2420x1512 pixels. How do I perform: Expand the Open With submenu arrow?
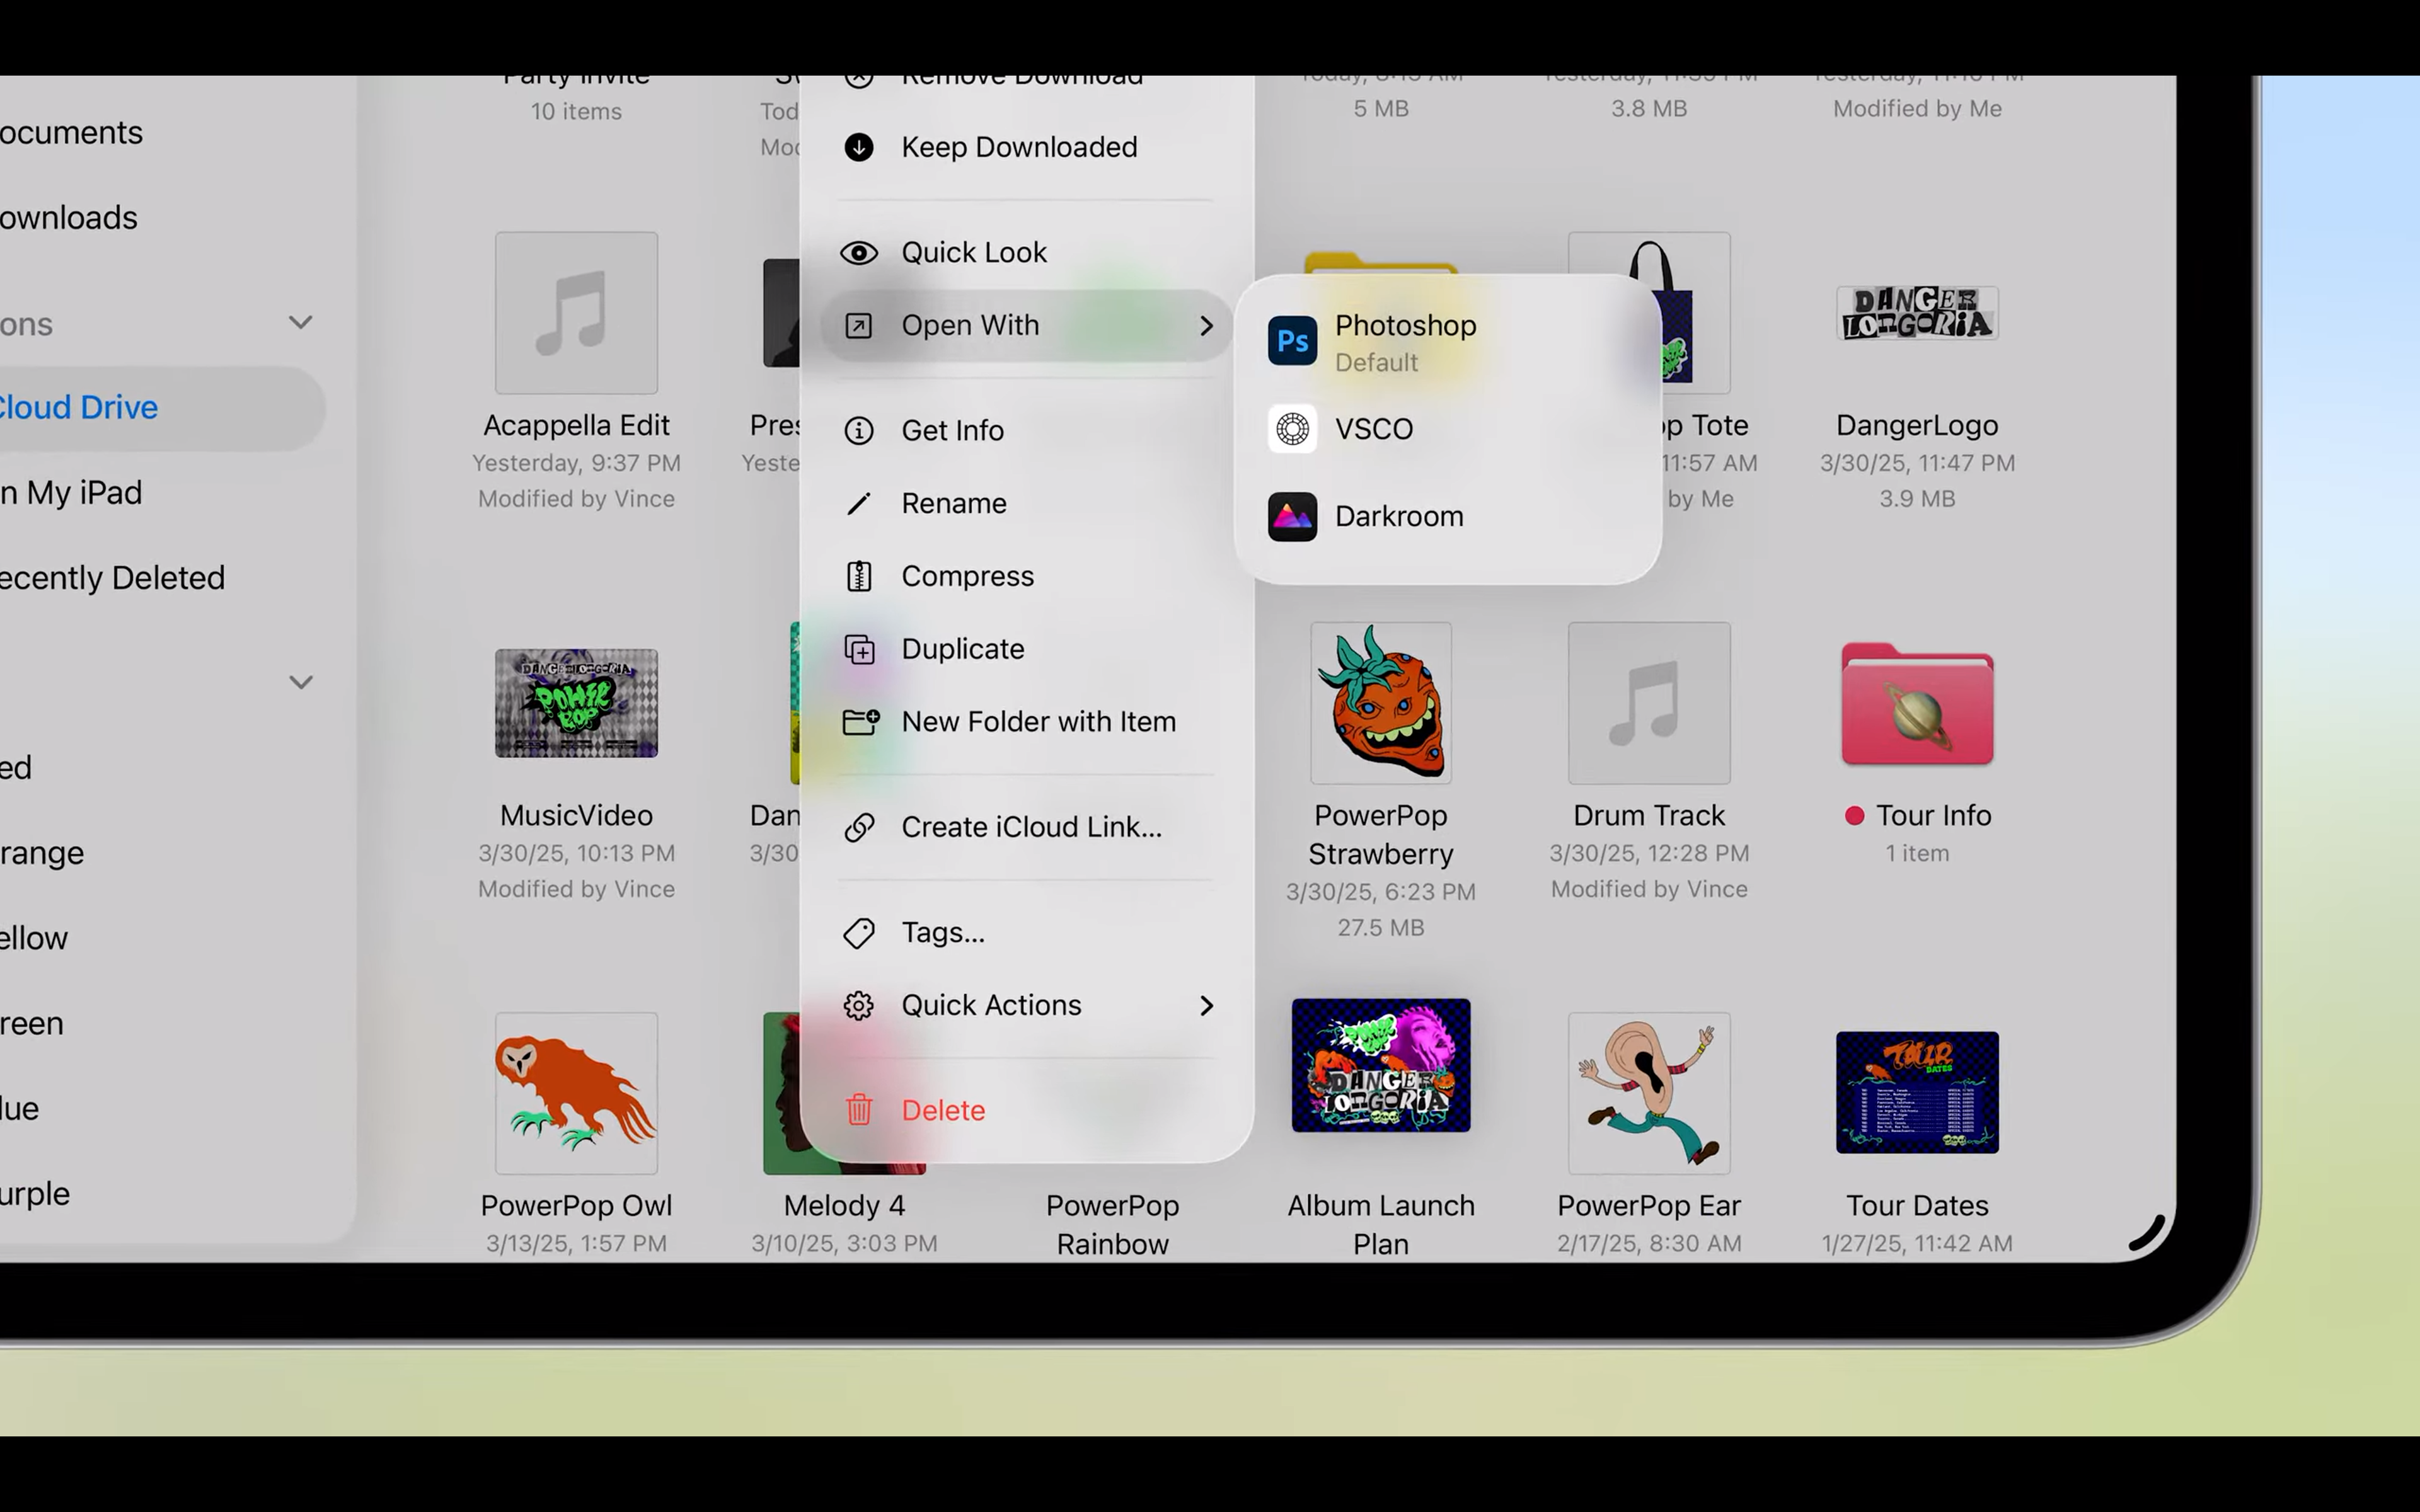coord(1206,326)
